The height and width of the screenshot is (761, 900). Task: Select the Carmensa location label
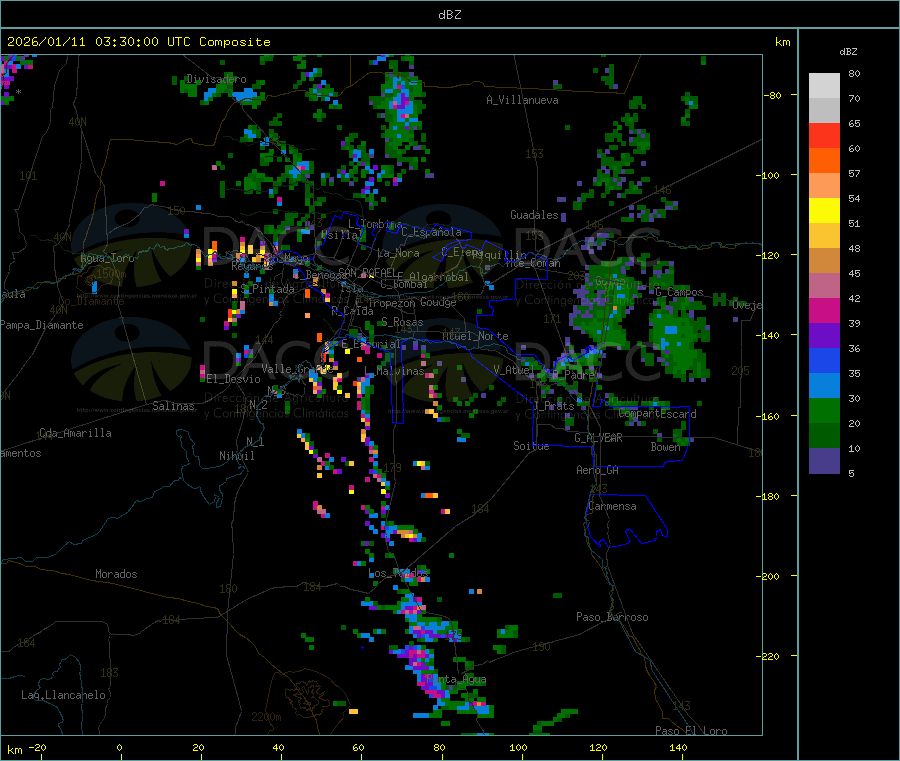point(612,506)
